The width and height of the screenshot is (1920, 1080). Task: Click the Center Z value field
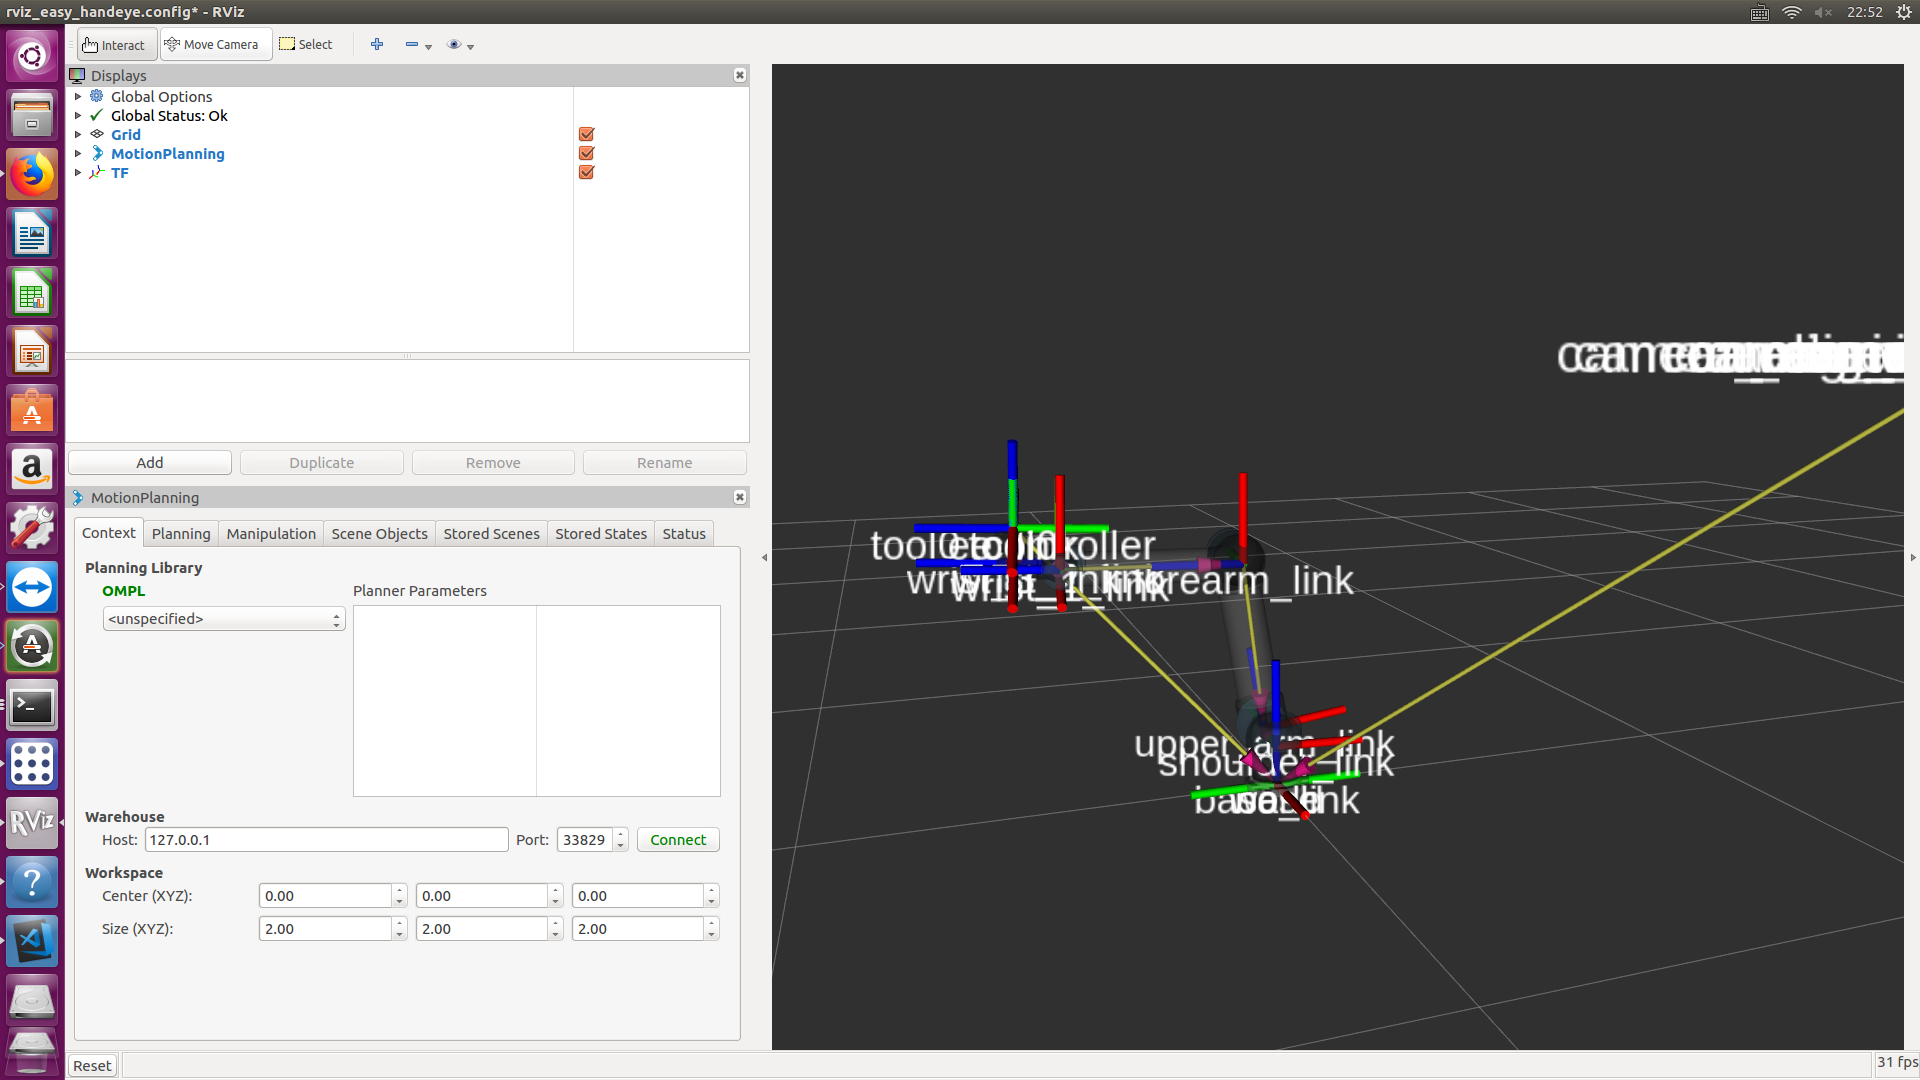point(638,895)
